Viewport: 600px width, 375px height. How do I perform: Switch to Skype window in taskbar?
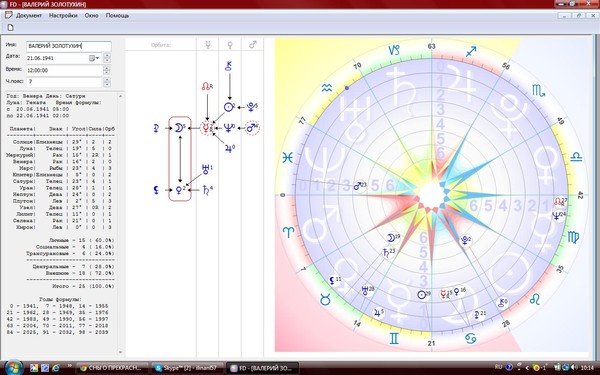tap(187, 368)
